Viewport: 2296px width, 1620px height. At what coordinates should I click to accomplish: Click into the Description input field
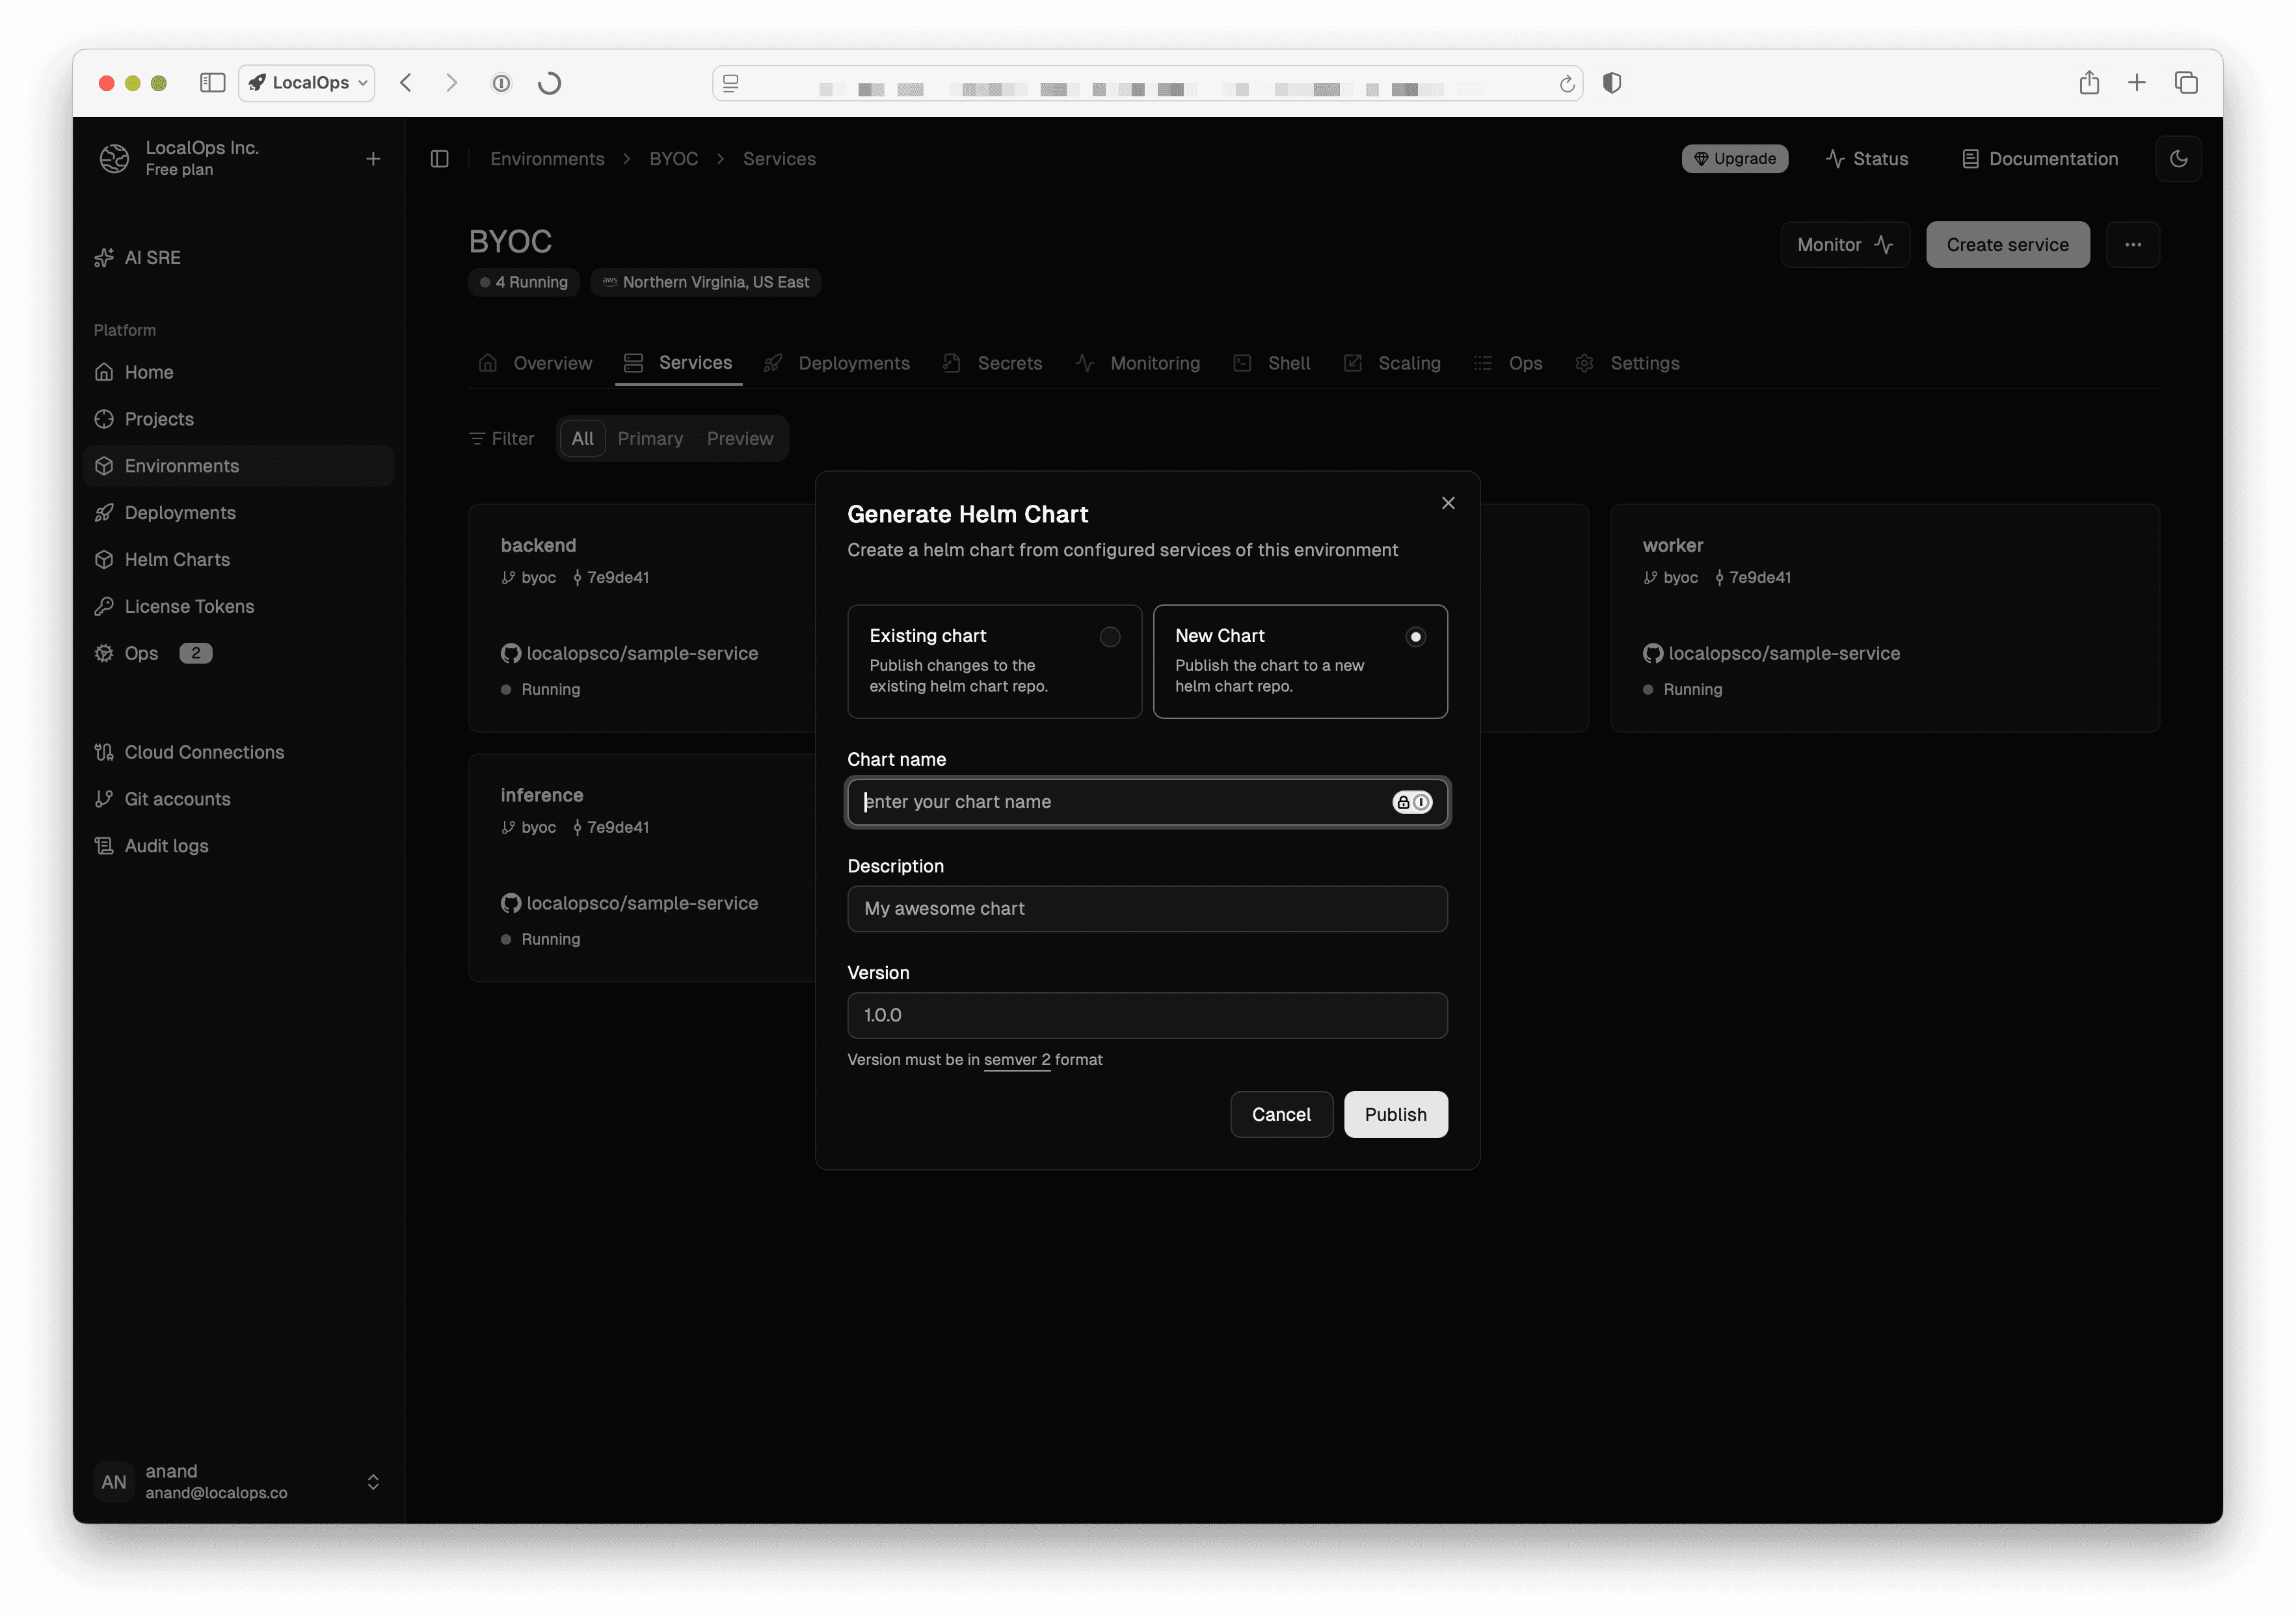(1147, 909)
